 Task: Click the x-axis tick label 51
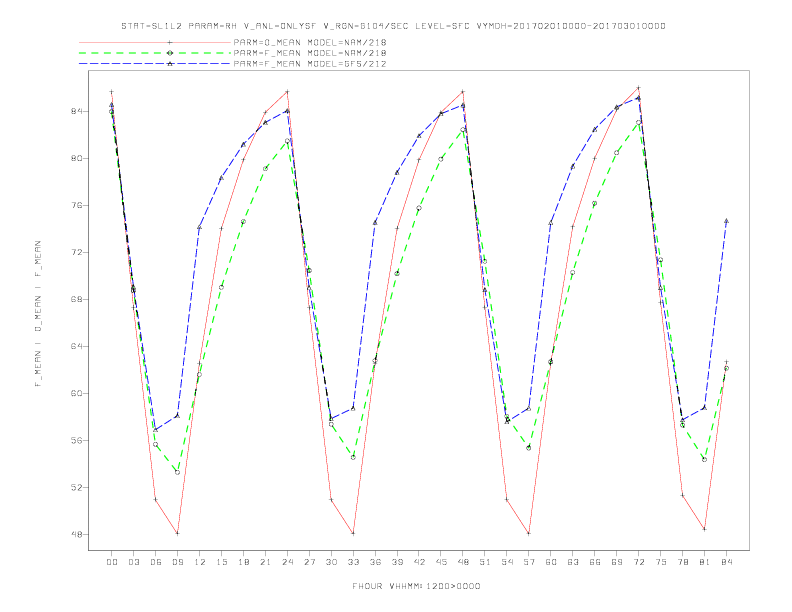[485, 562]
